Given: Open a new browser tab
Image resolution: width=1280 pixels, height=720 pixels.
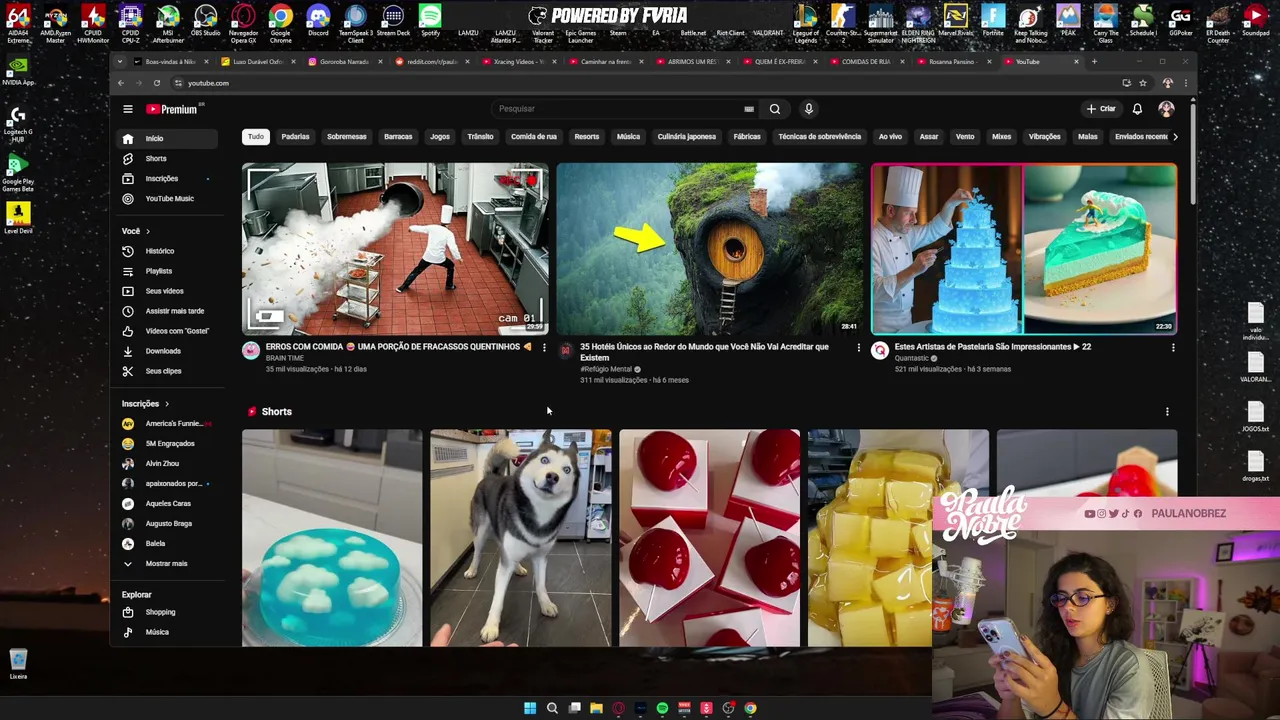Looking at the screenshot, I should (1094, 62).
